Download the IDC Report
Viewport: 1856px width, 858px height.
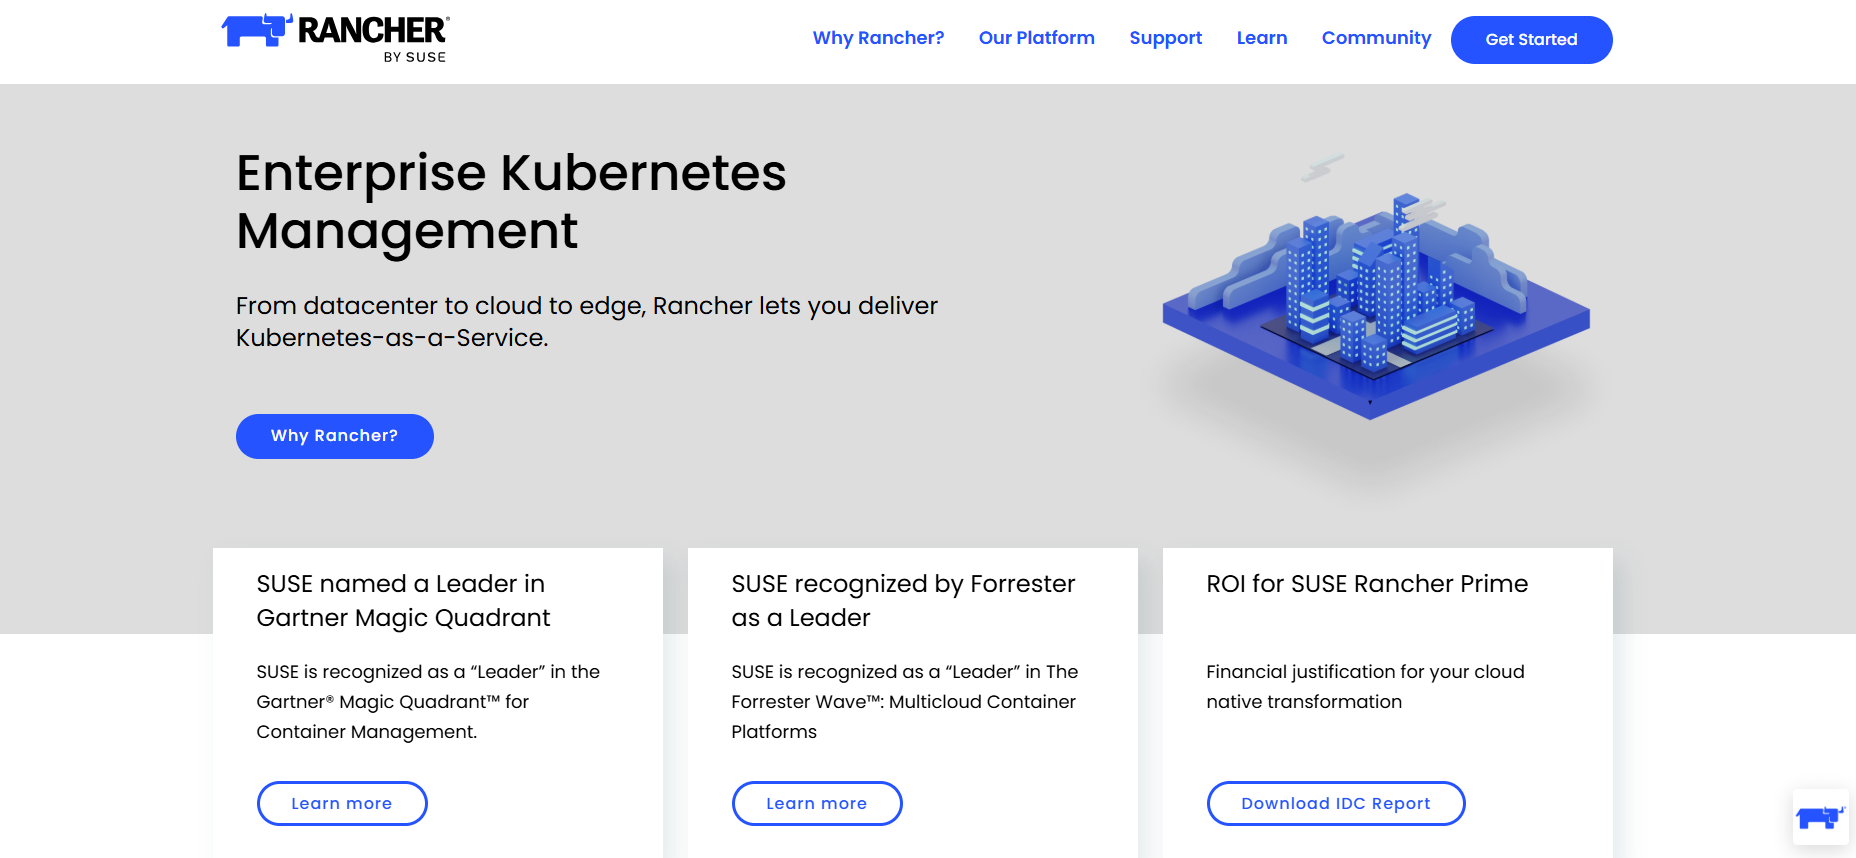click(x=1335, y=803)
